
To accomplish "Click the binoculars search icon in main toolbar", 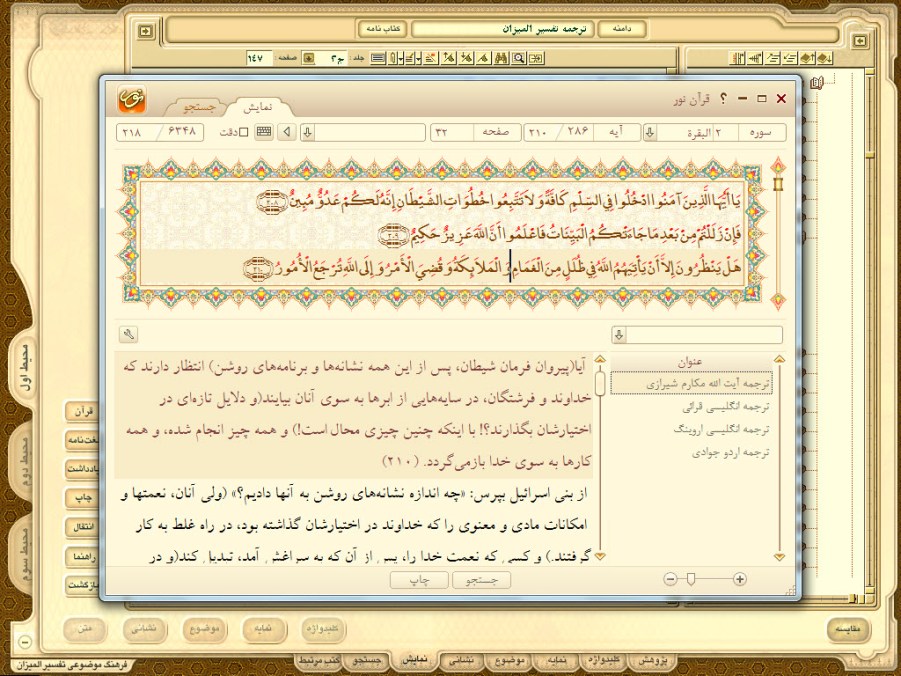I will tap(502, 58).
